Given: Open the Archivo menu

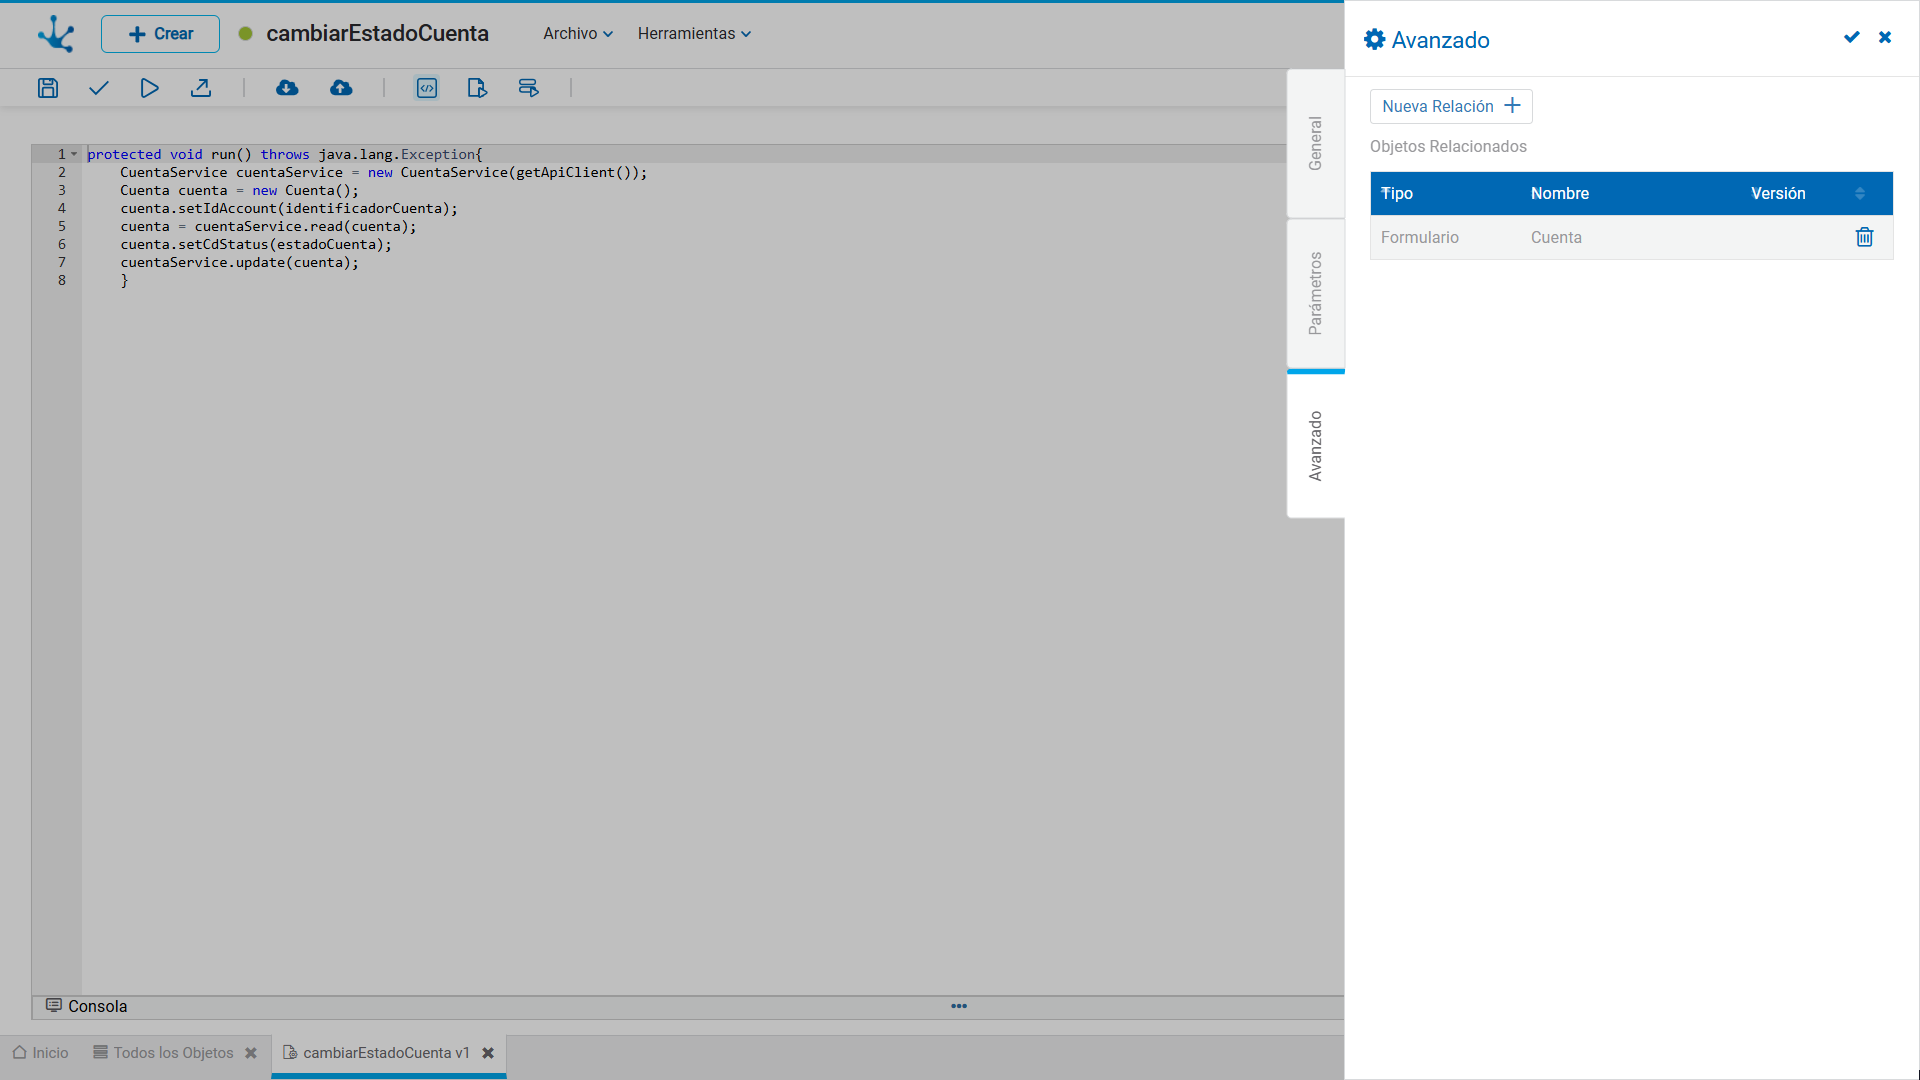Looking at the screenshot, I should (578, 34).
